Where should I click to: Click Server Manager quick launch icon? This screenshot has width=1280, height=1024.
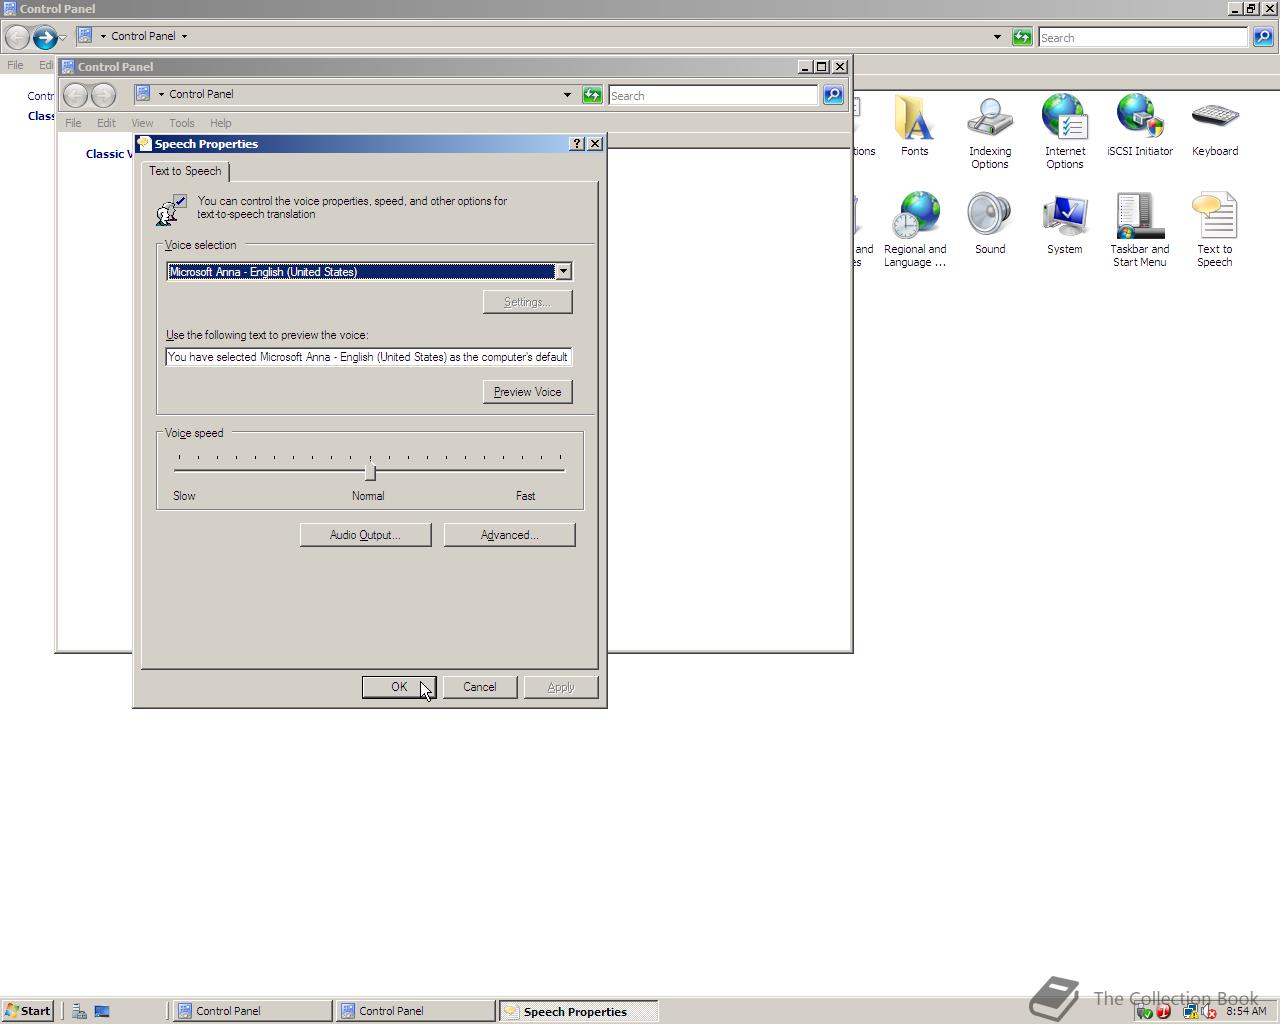tap(79, 1011)
